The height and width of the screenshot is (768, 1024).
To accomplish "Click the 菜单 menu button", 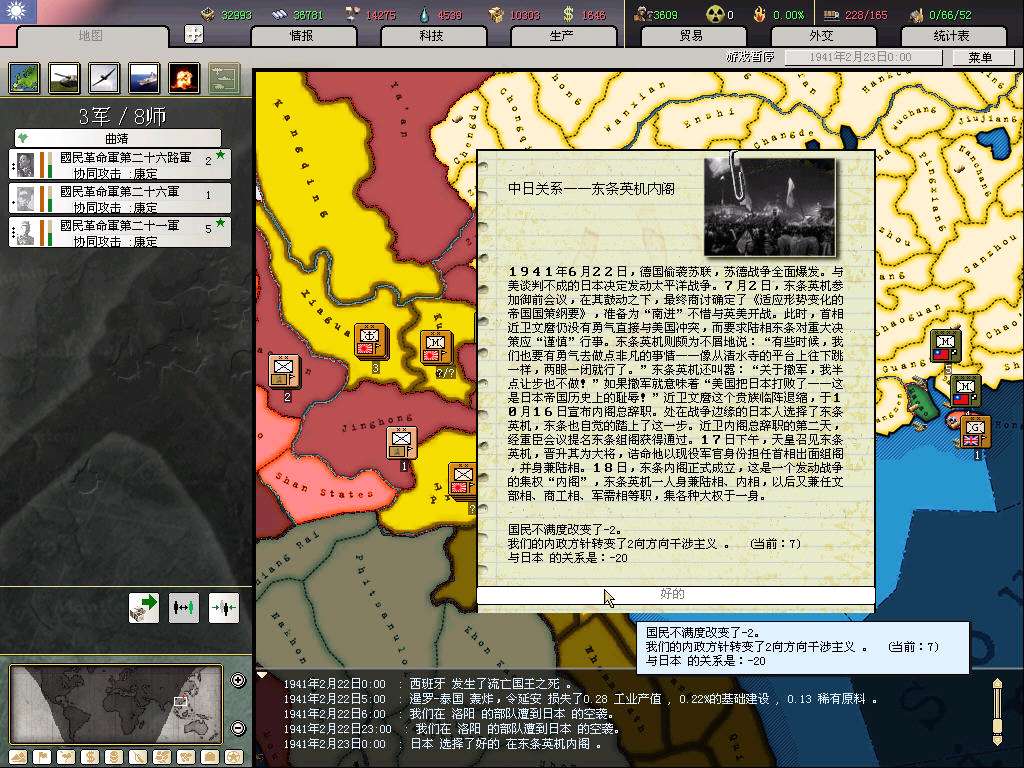I will pyautogui.click(x=982, y=57).
